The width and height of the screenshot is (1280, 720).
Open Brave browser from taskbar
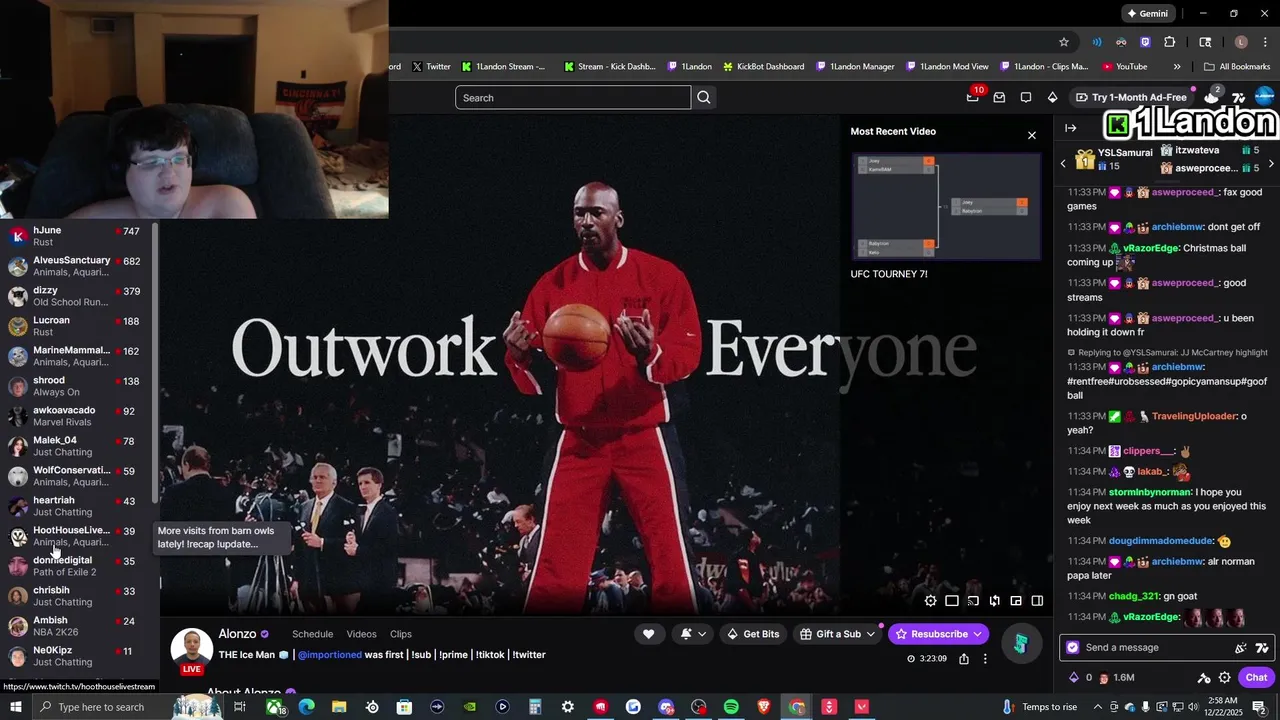tap(764, 707)
